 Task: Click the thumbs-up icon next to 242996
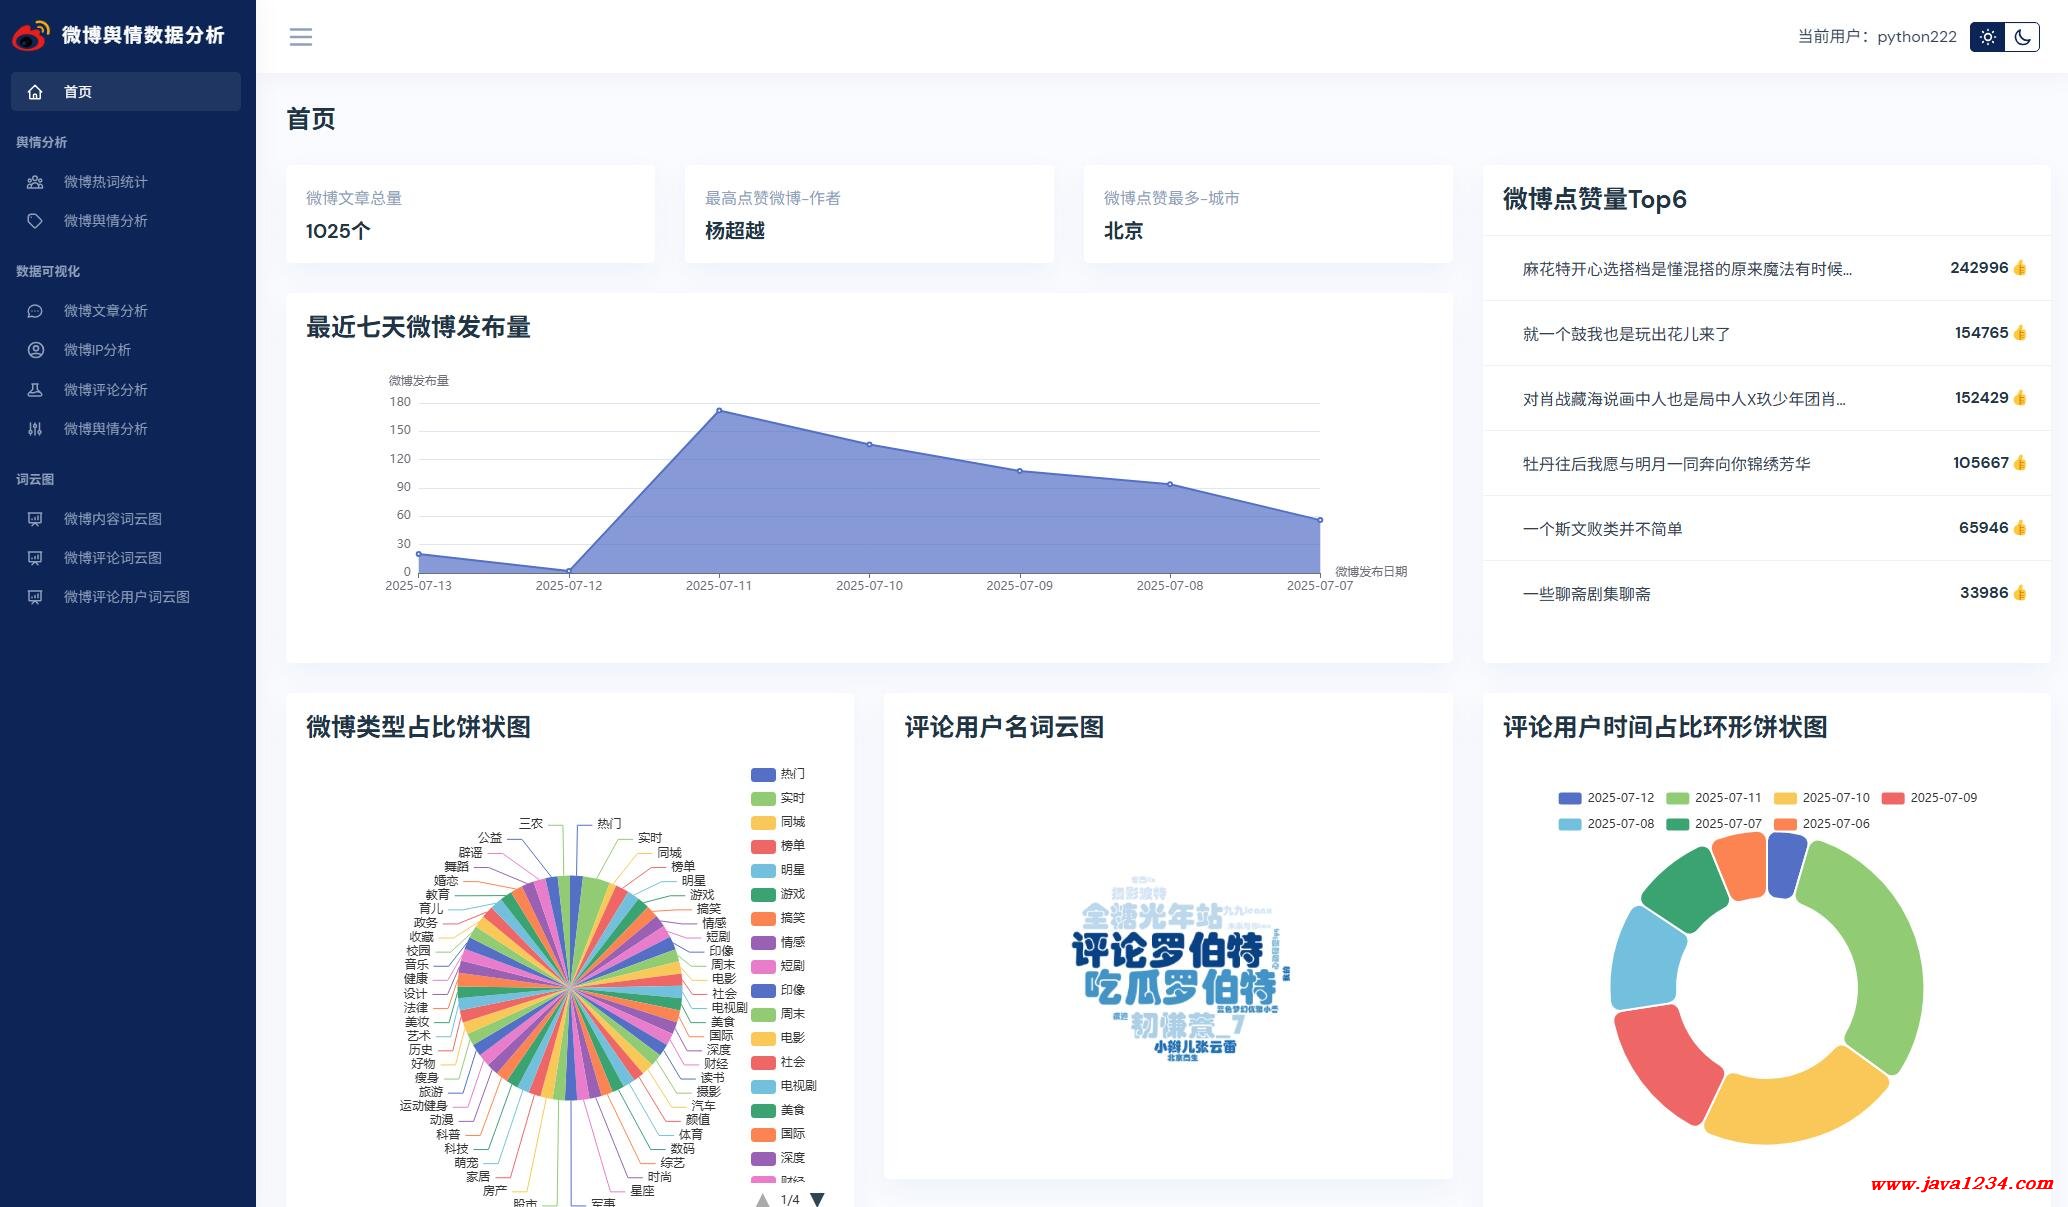(x=2019, y=268)
